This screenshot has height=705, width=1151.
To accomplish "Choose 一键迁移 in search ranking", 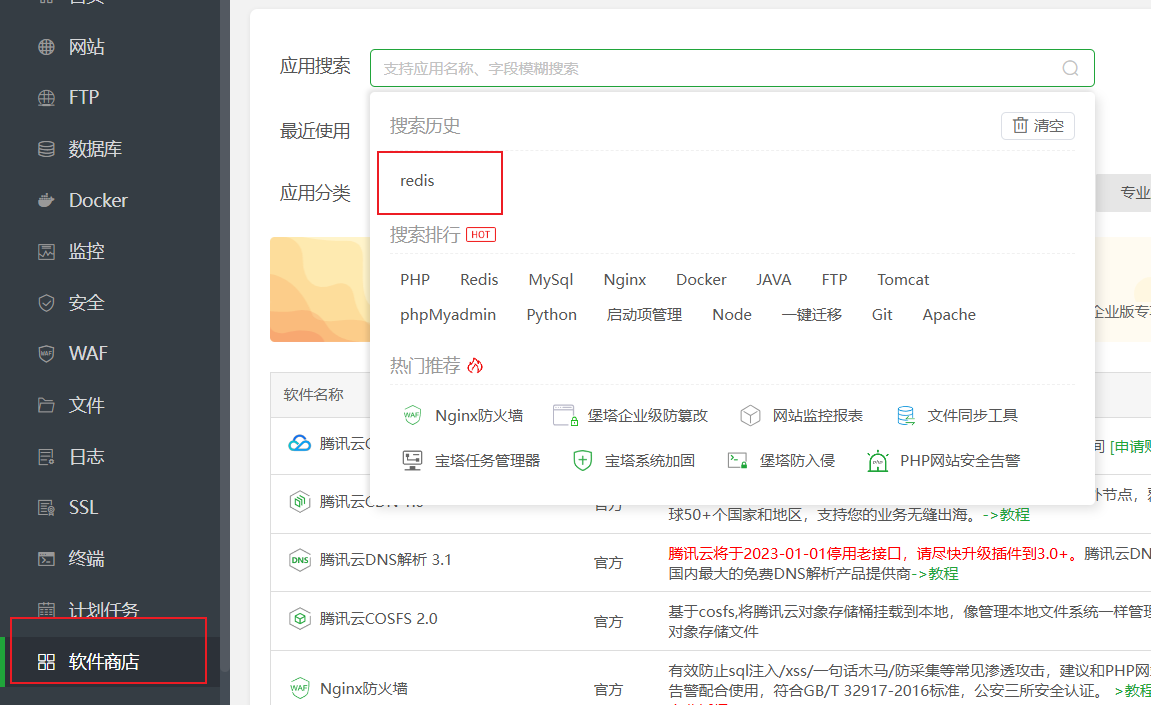I will [x=811, y=315].
